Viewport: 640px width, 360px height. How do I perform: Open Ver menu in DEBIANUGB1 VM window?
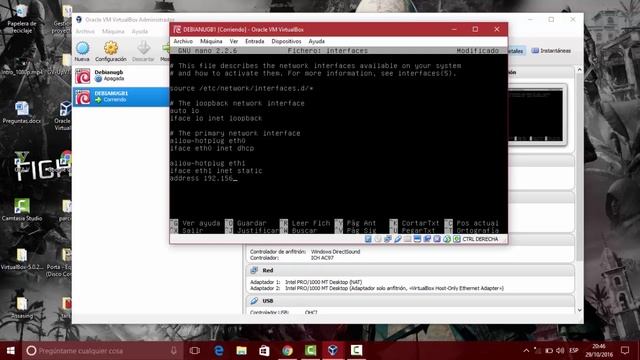click(x=233, y=41)
